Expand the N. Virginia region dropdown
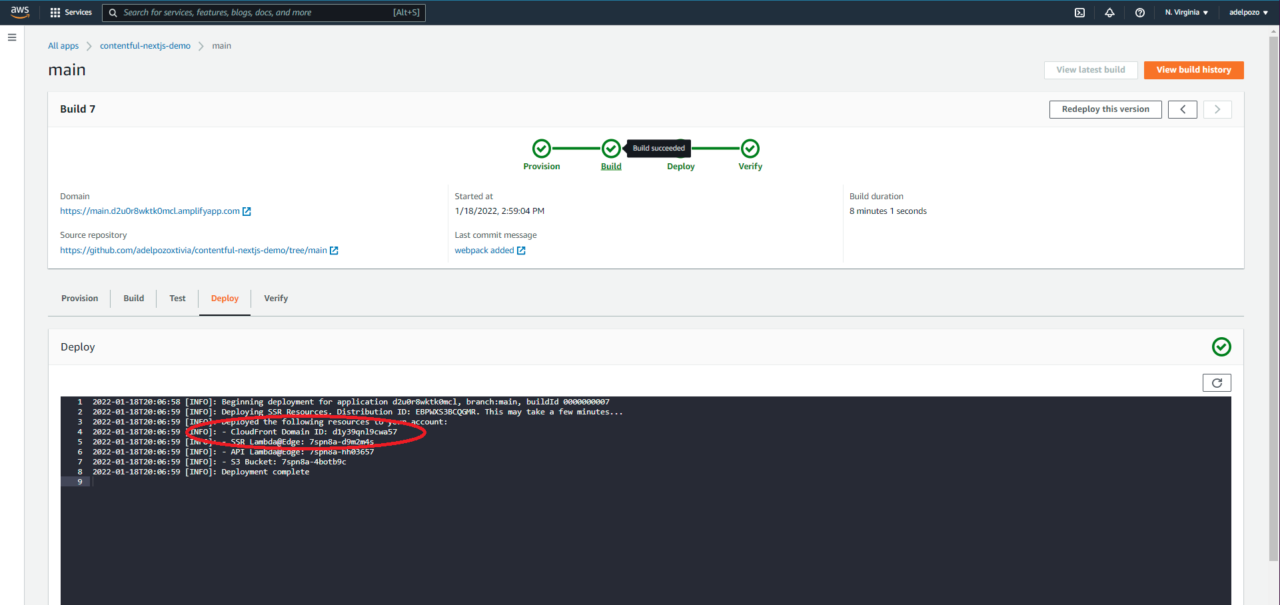Screen dimensions: 1280x605 pos(1186,12)
